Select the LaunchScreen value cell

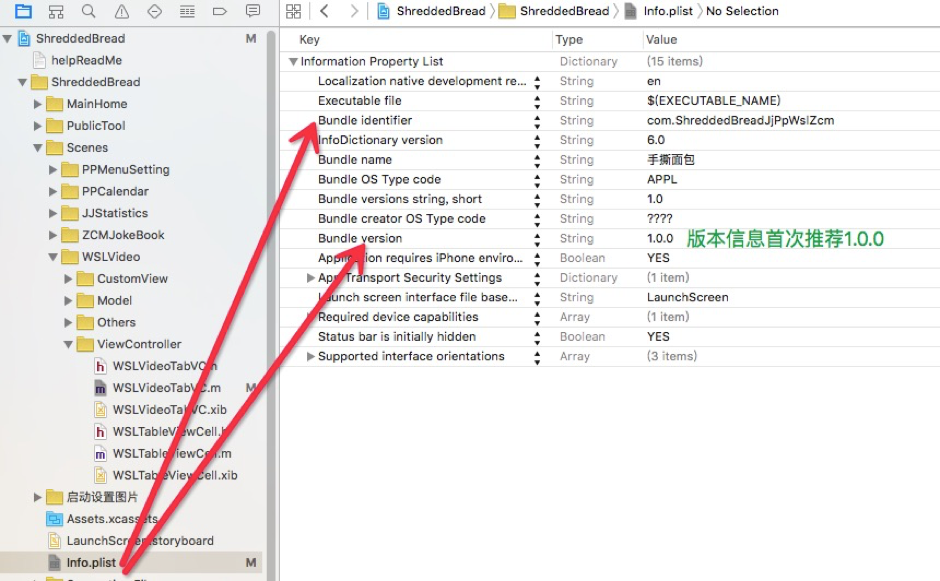point(688,297)
